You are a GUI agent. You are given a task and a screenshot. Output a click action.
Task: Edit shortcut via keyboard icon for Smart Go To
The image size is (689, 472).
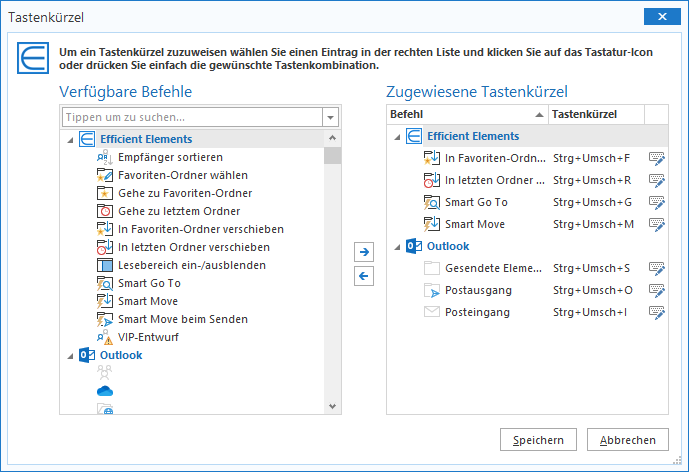point(657,202)
